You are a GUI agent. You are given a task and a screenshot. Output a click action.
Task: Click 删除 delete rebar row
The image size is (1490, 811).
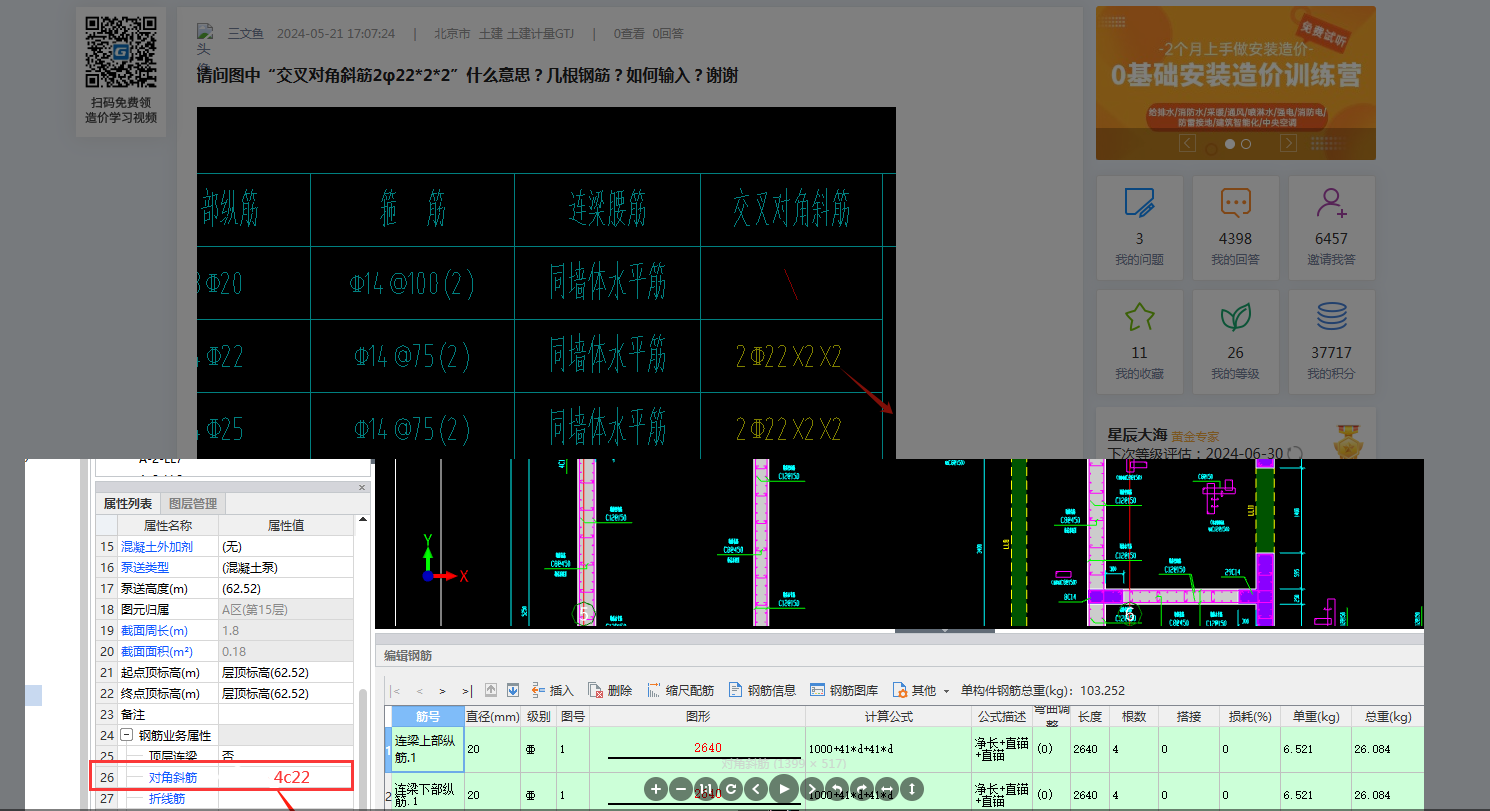pyautogui.click(x=610, y=690)
